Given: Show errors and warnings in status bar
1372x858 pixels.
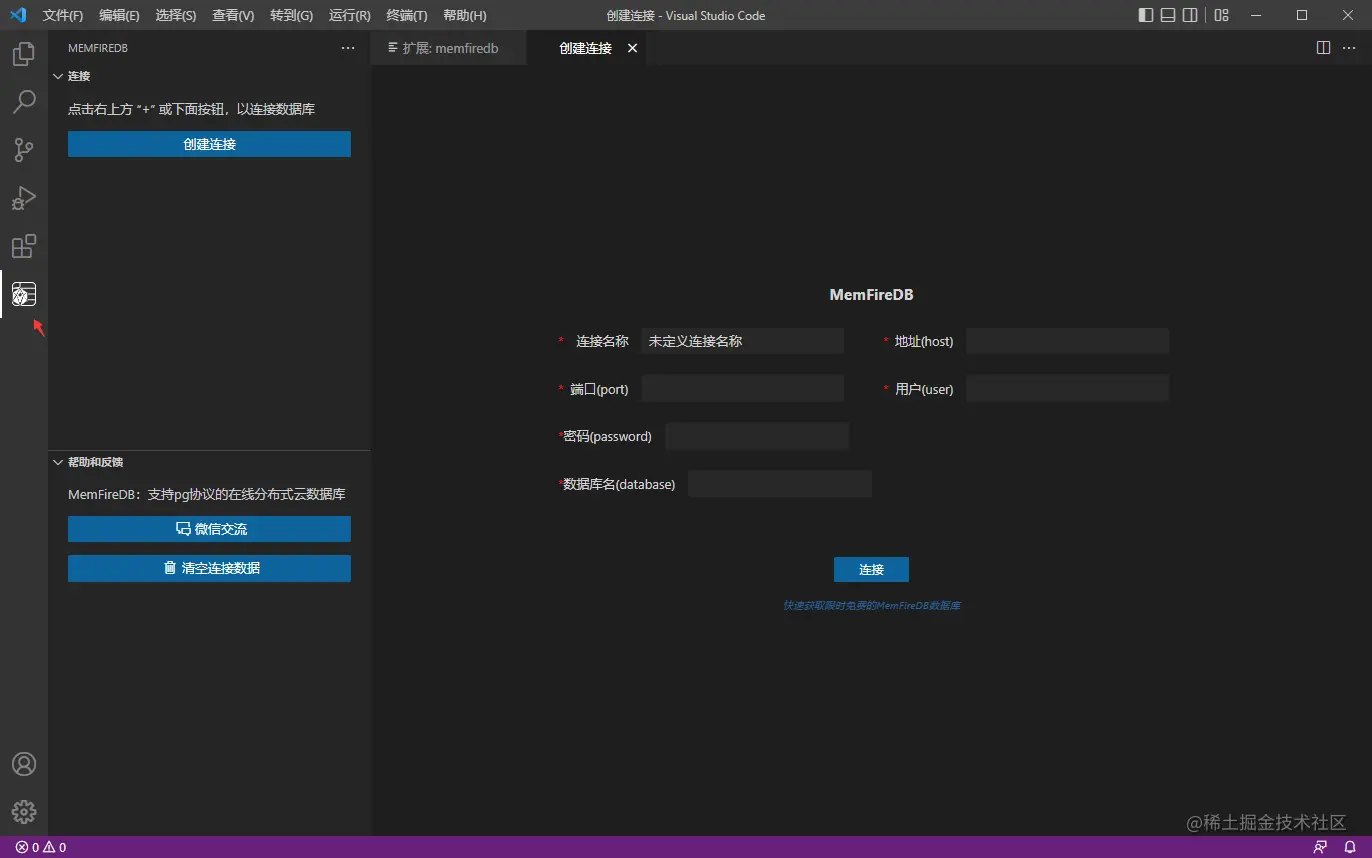Looking at the screenshot, I should click(x=41, y=847).
